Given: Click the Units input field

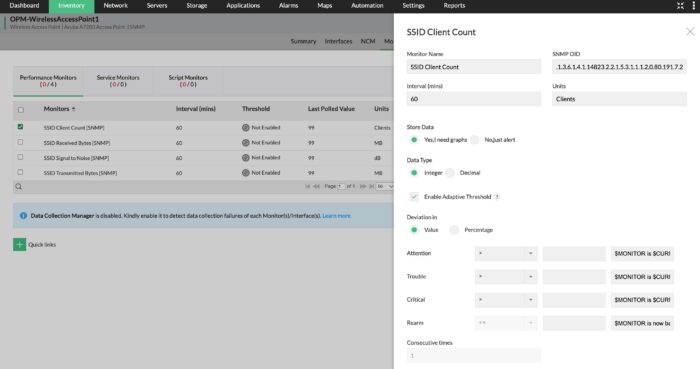Looking at the screenshot, I should tap(619, 99).
